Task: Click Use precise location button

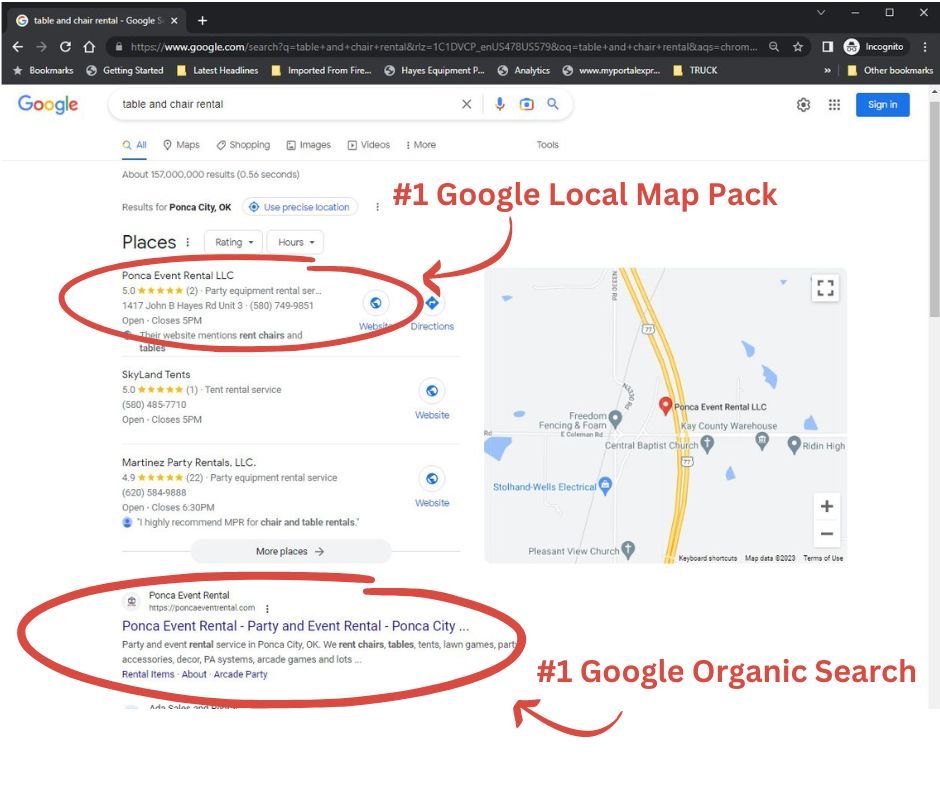Action: click(300, 207)
